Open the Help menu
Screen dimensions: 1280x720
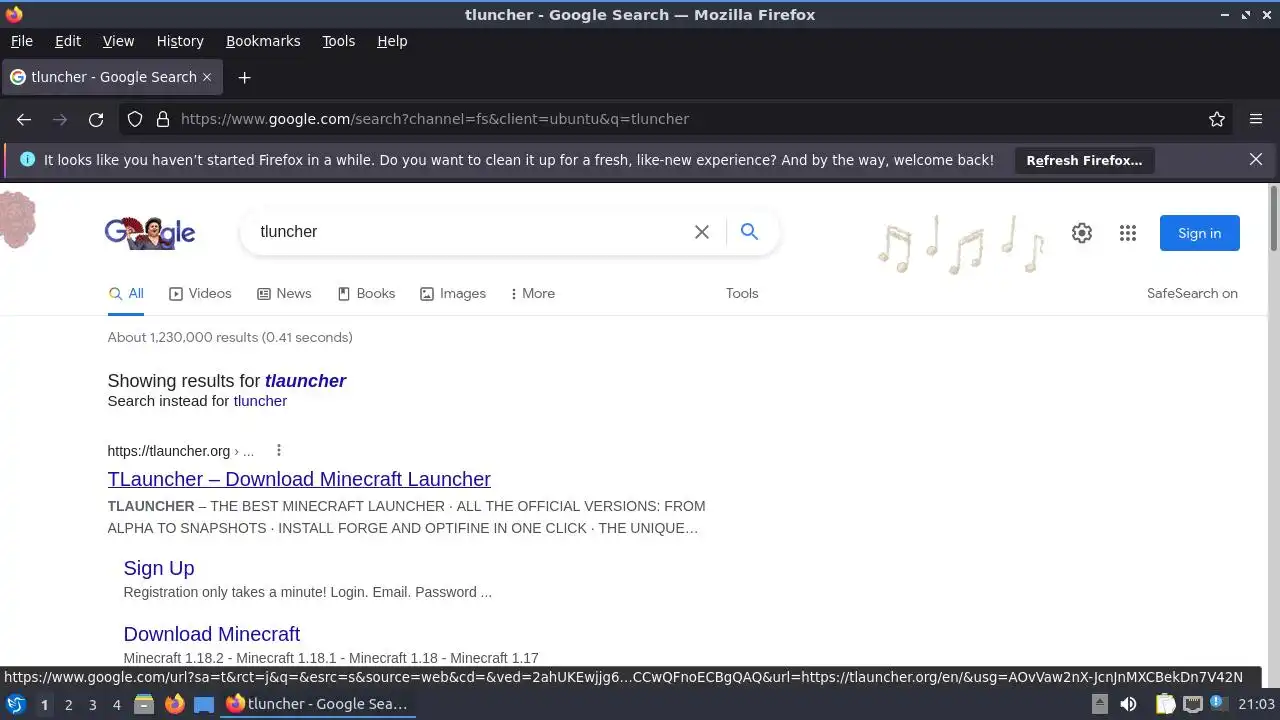pos(392,41)
